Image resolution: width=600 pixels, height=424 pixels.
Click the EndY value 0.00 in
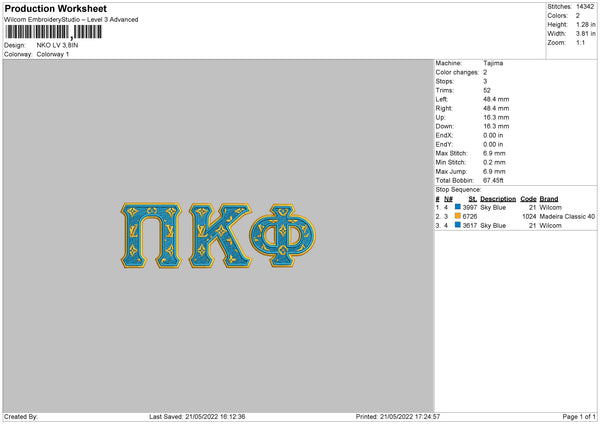(493, 144)
